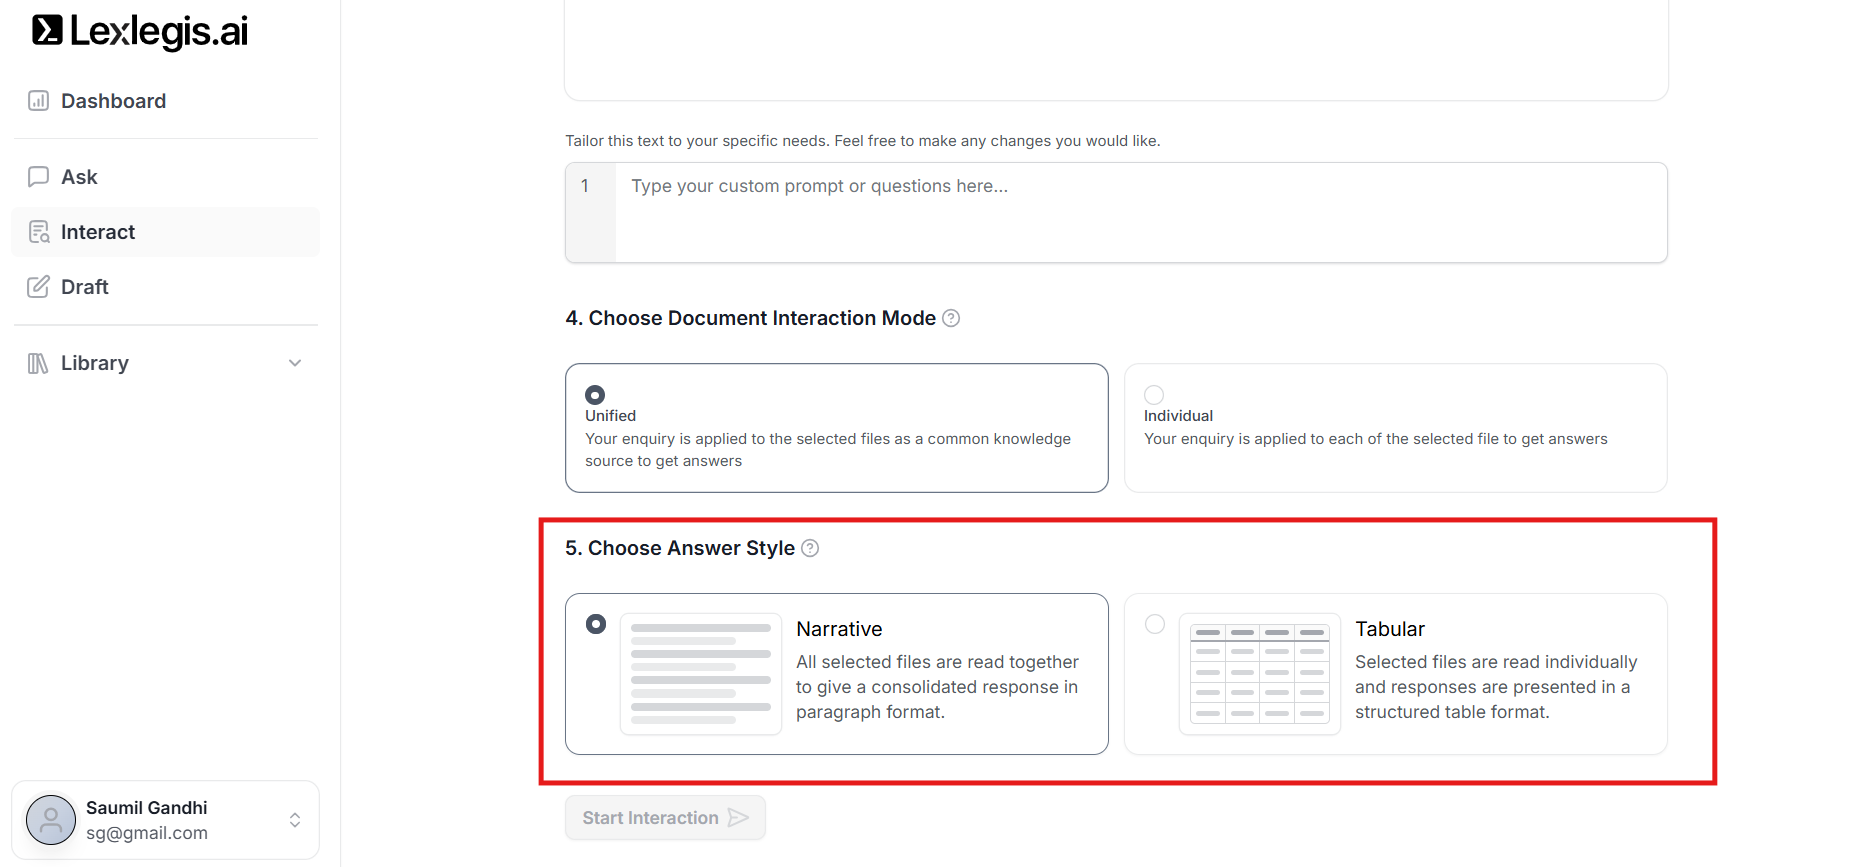Click help icon beside Document Interaction Mode

pos(951,318)
